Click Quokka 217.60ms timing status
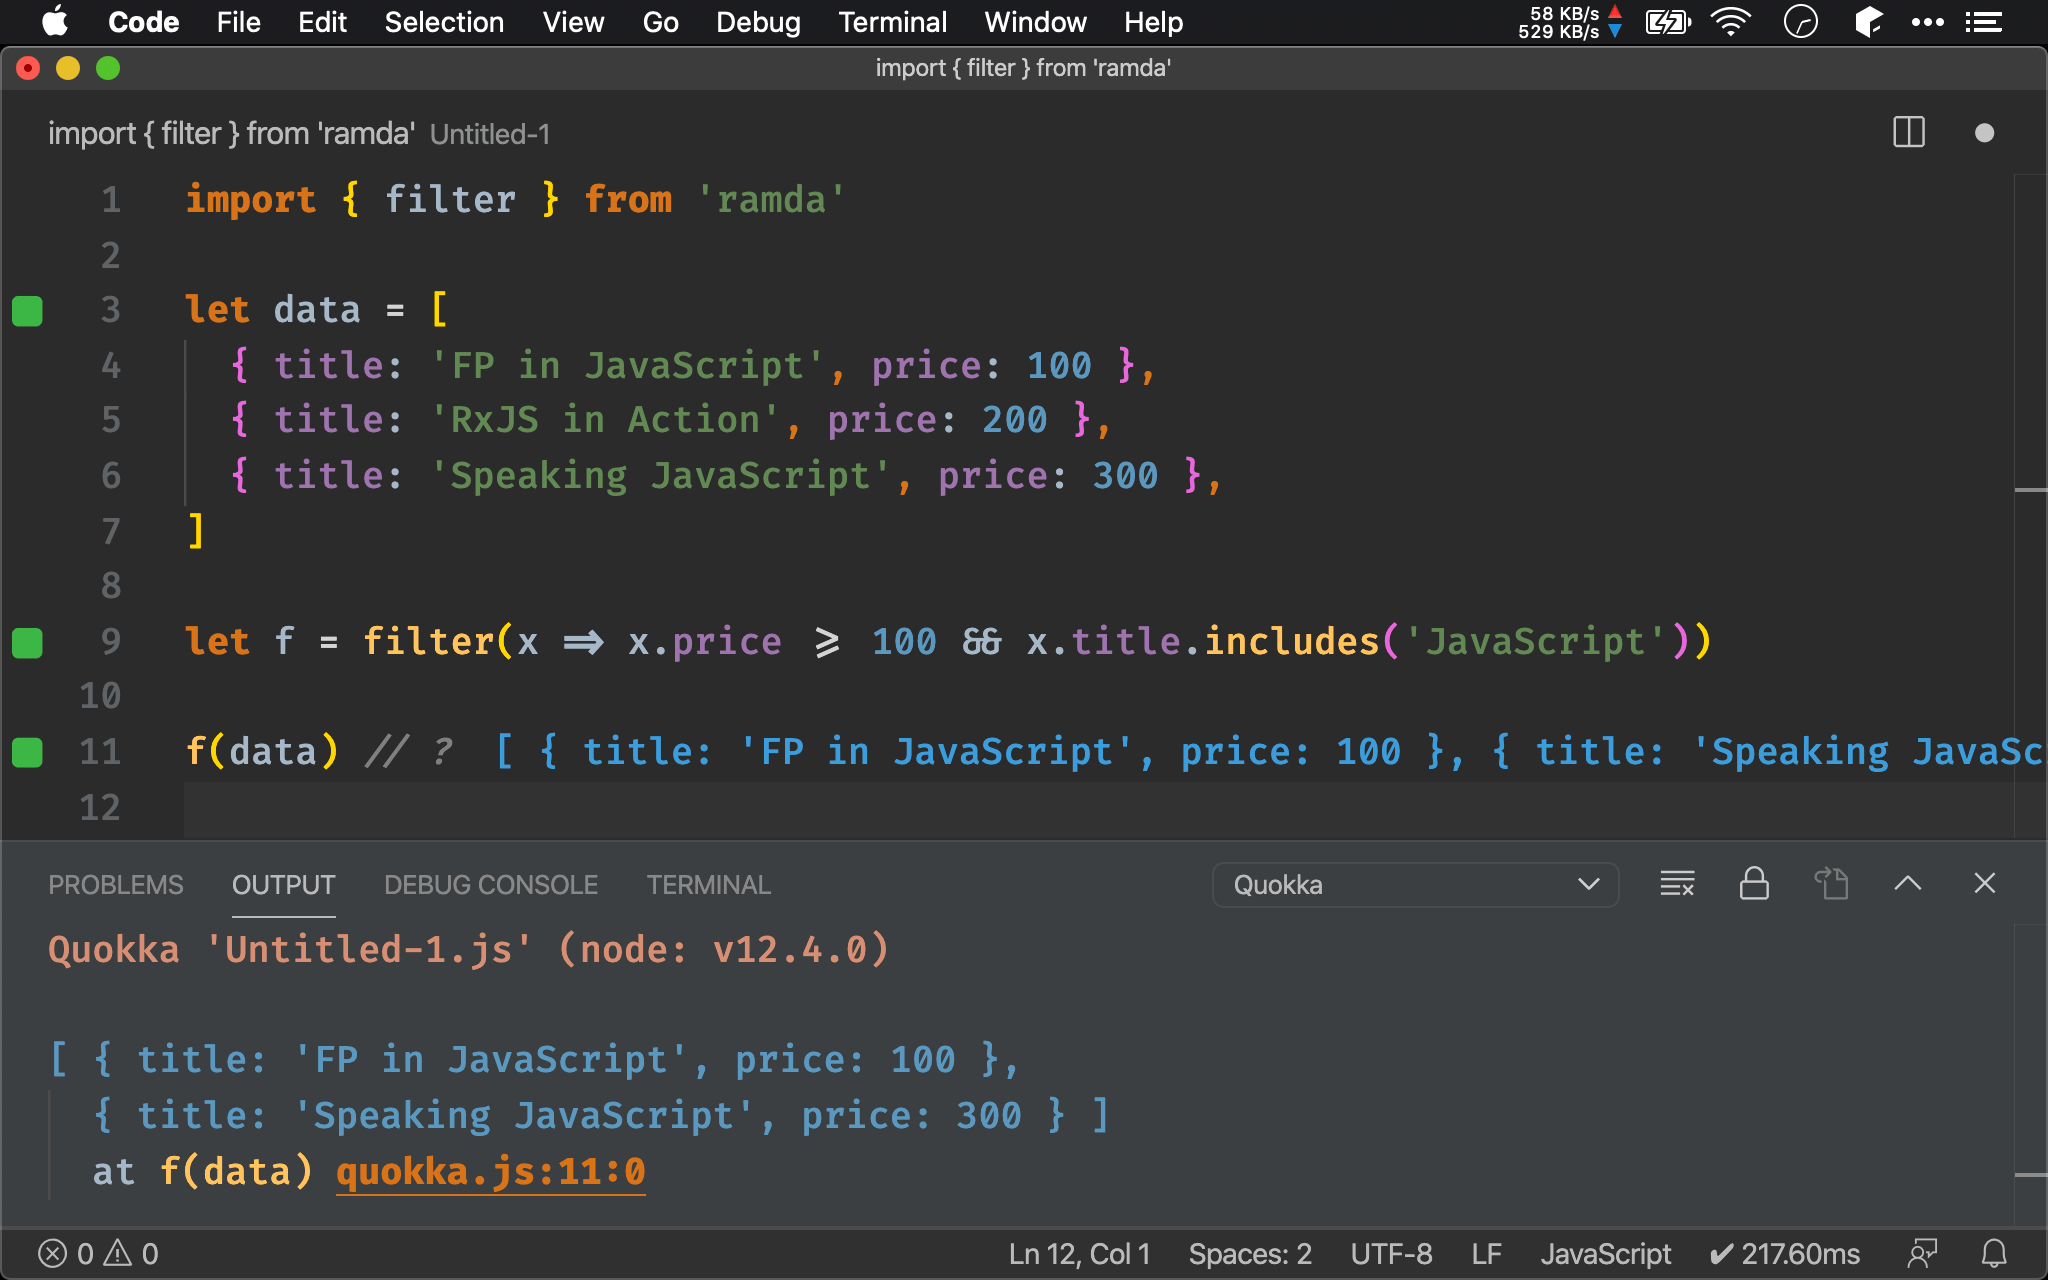2048x1280 pixels. [x=1785, y=1254]
